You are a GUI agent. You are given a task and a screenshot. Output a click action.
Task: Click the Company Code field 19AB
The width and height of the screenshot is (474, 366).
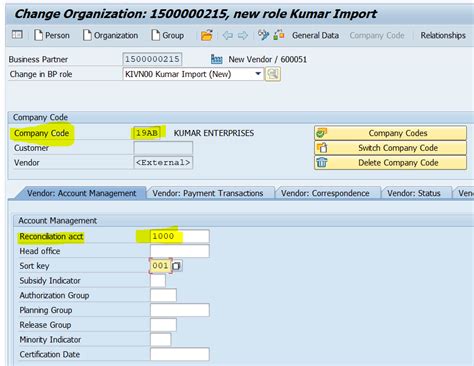[147, 133]
